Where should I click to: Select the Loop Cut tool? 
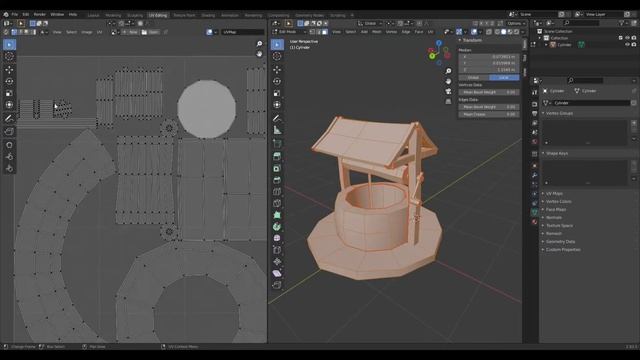pos(277,191)
